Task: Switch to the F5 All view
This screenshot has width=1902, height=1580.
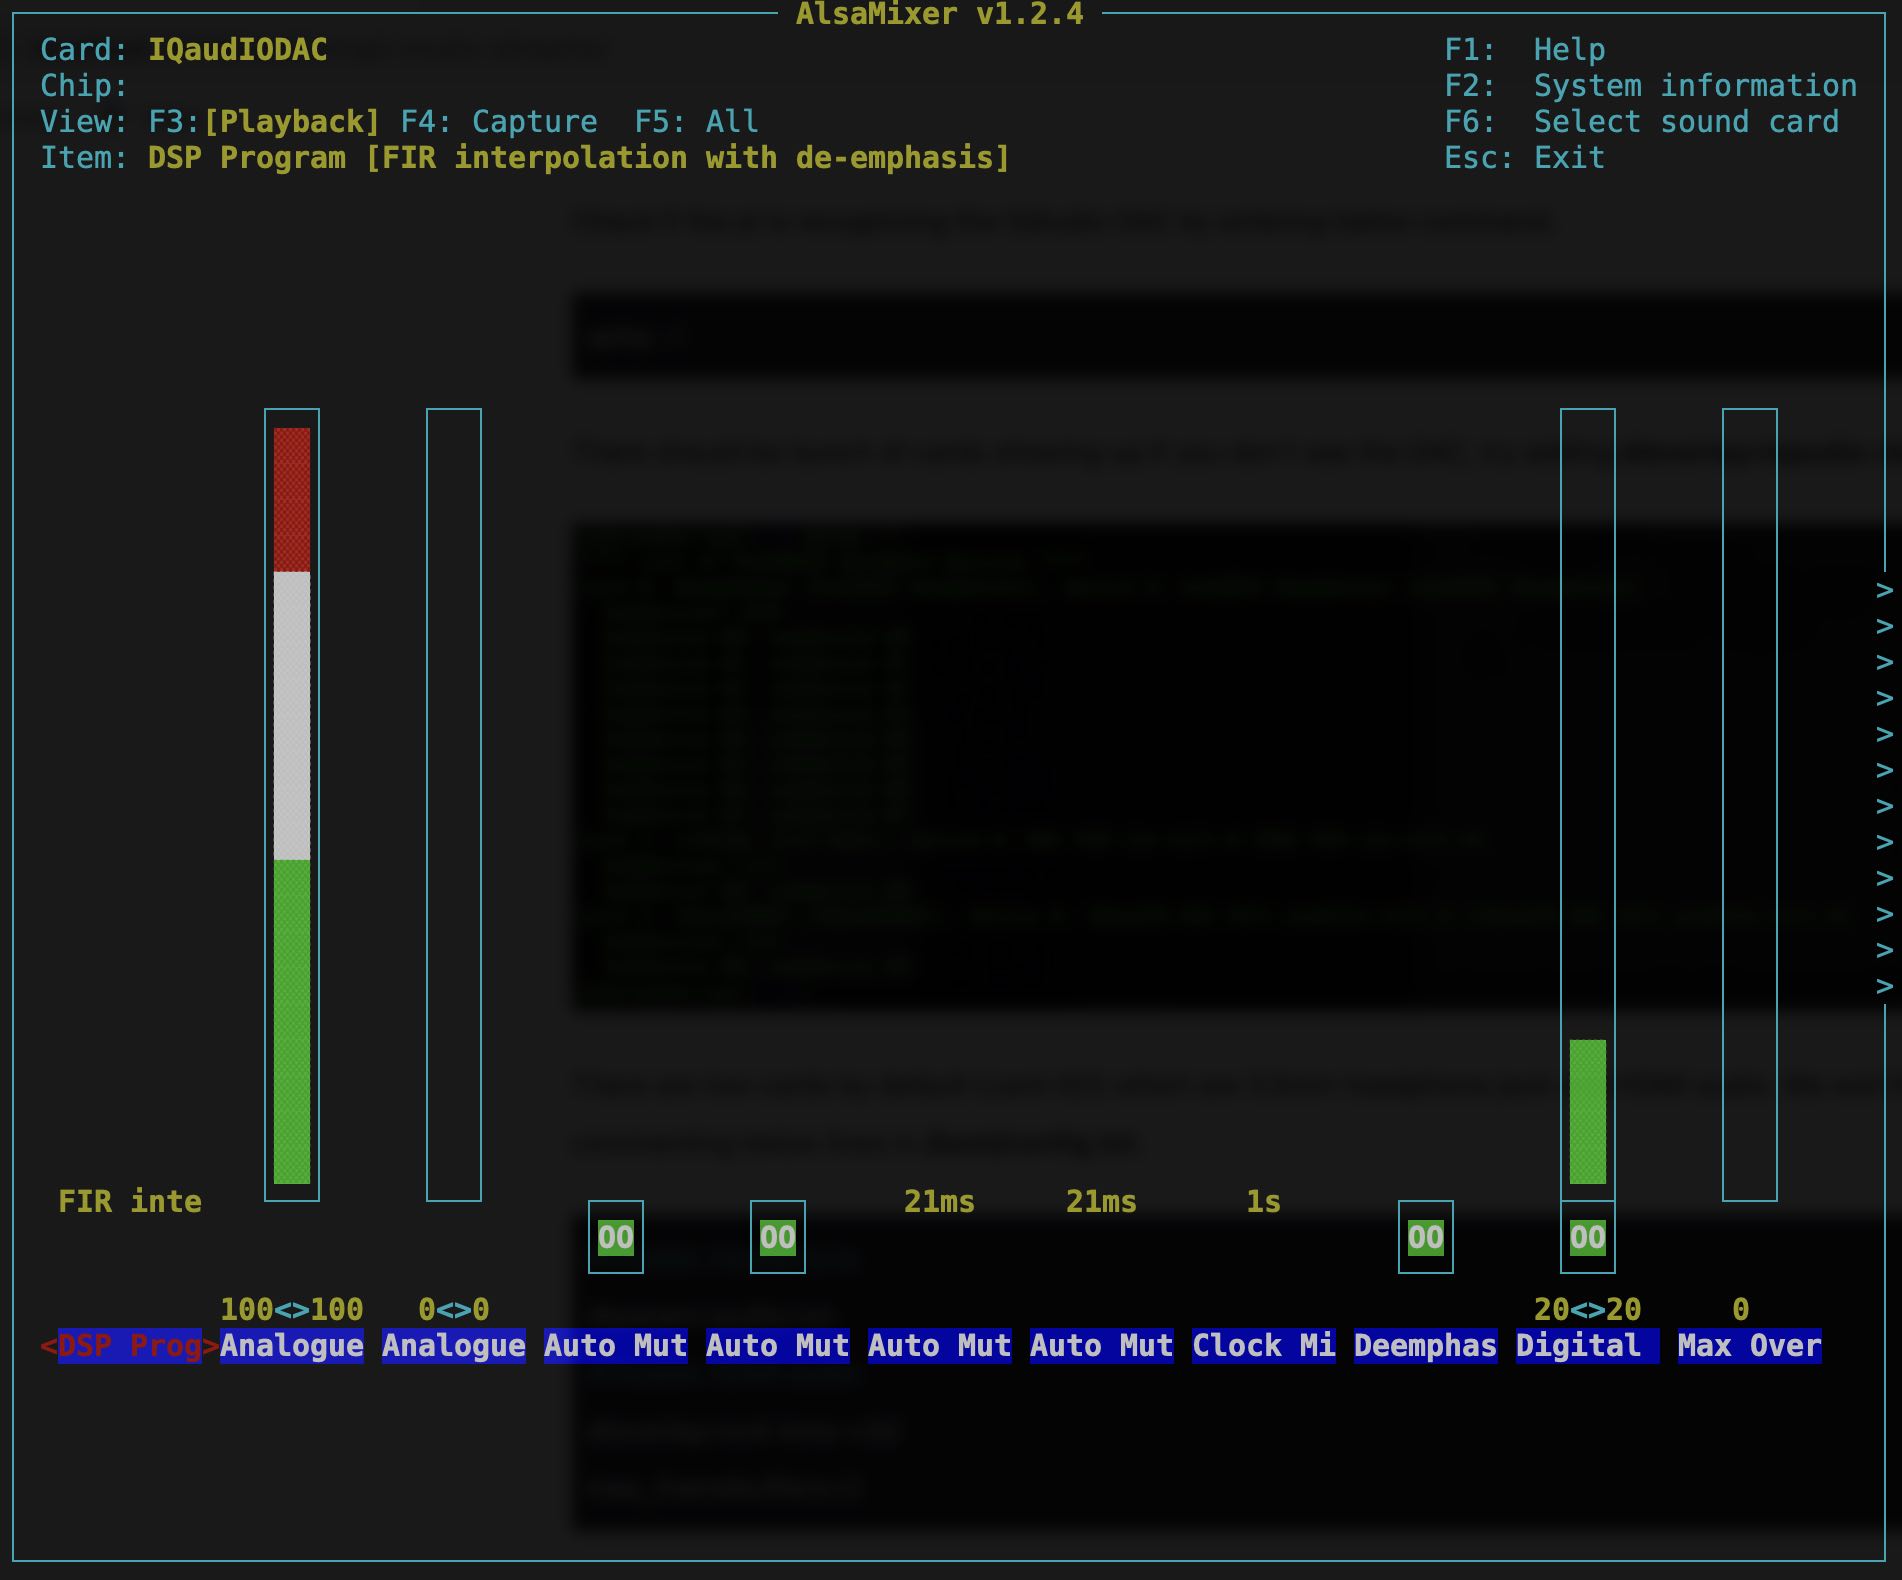Action: point(696,122)
